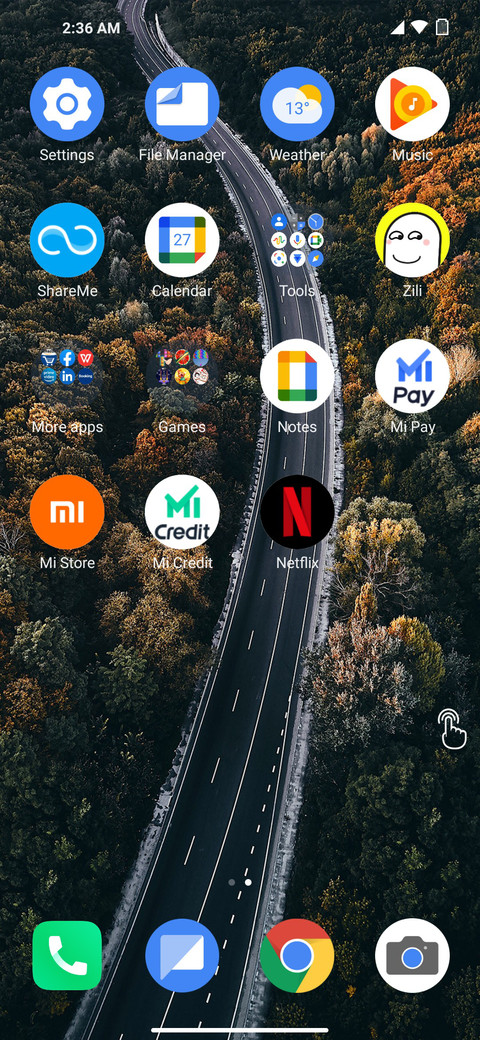Open the Mi Store app
Screen dimensions: 480x1040
[x=67, y=512]
